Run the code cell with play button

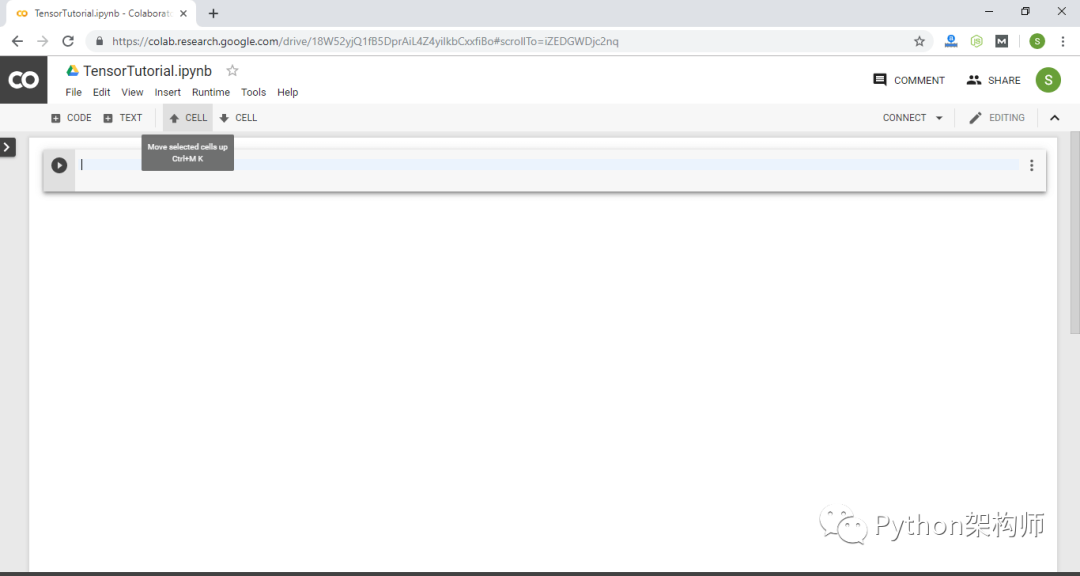(x=59, y=165)
